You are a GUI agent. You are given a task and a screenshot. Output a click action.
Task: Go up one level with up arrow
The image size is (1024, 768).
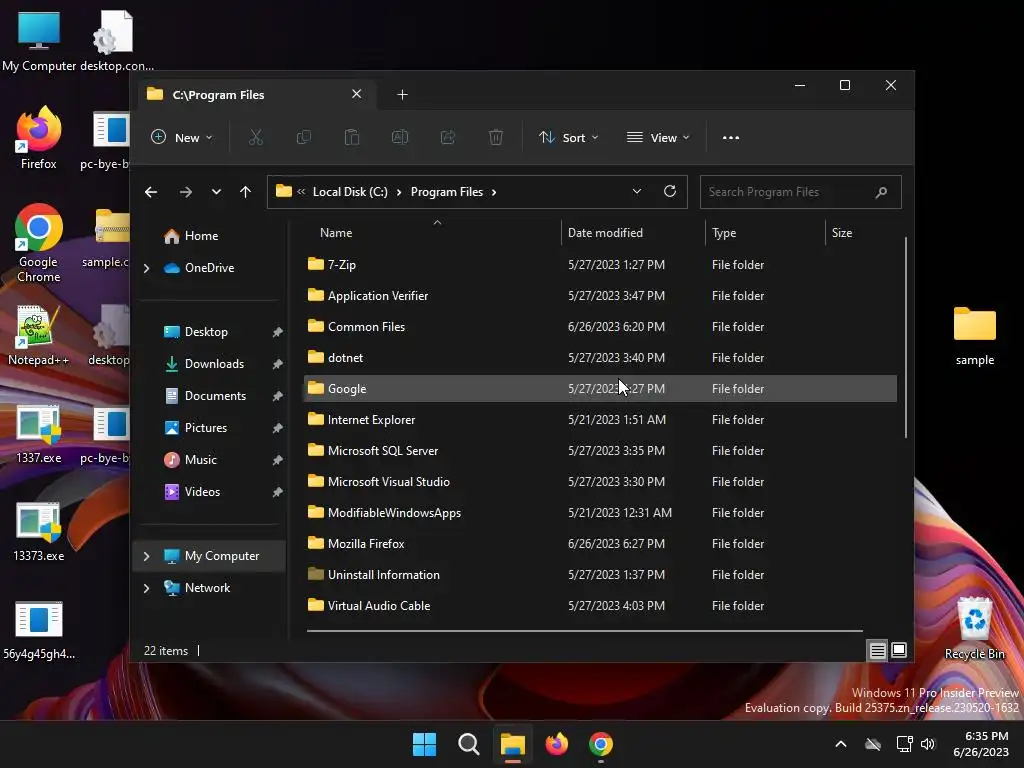pos(246,192)
